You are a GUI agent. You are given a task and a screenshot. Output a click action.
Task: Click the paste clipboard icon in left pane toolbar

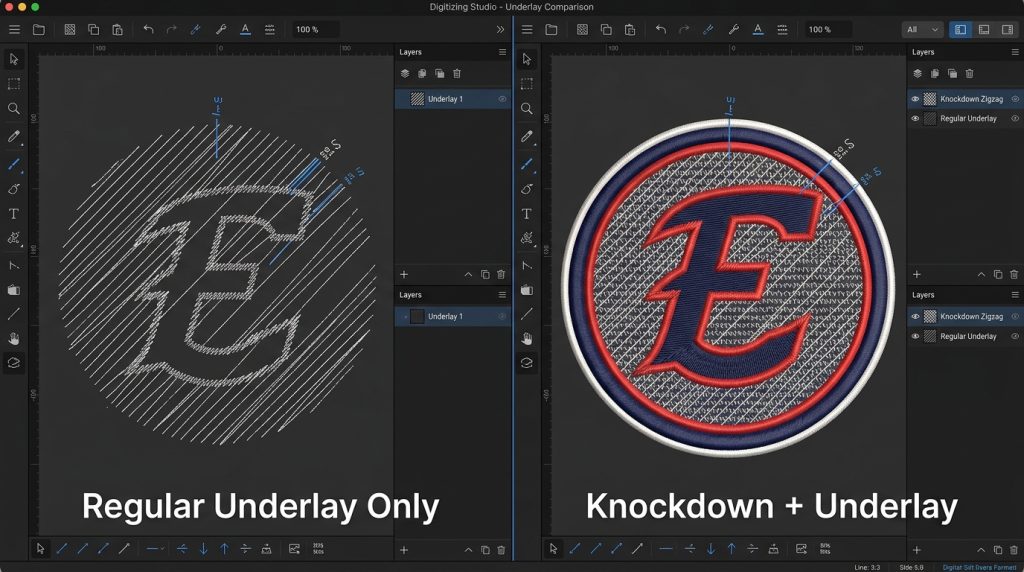[x=118, y=29]
